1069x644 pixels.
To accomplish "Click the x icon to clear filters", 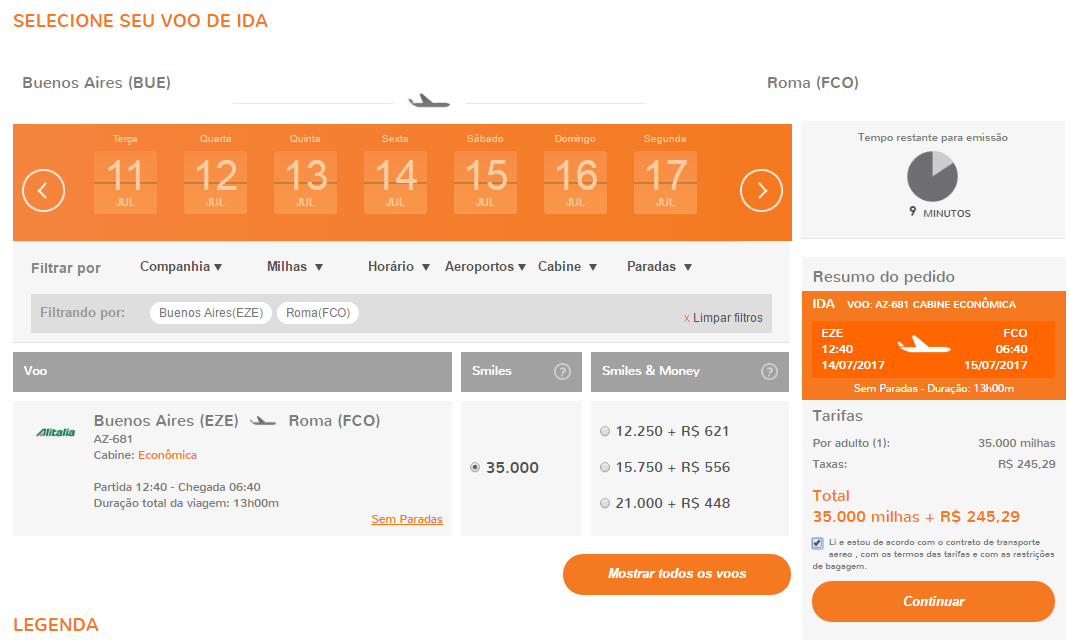I will pos(687,318).
